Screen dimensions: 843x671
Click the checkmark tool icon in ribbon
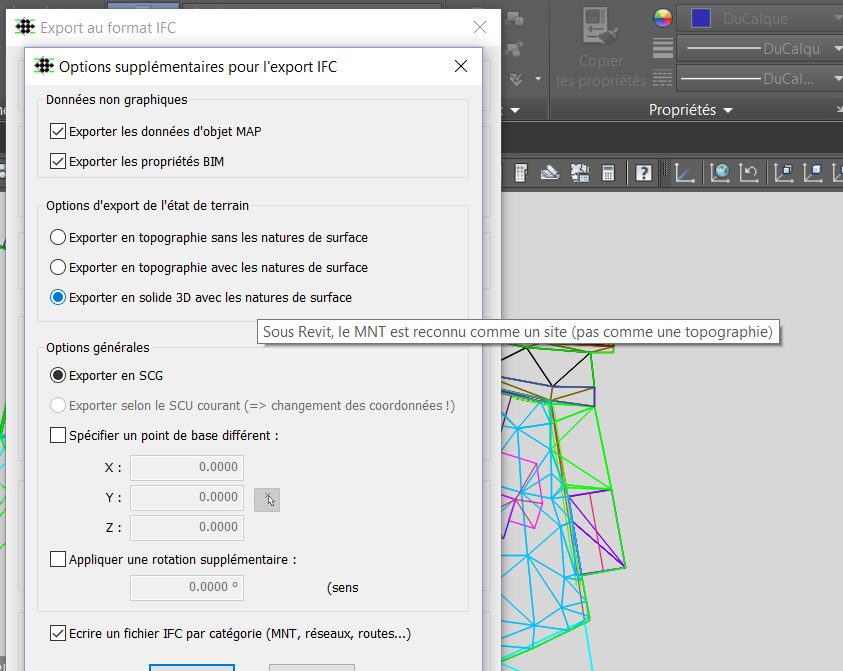click(x=516, y=79)
